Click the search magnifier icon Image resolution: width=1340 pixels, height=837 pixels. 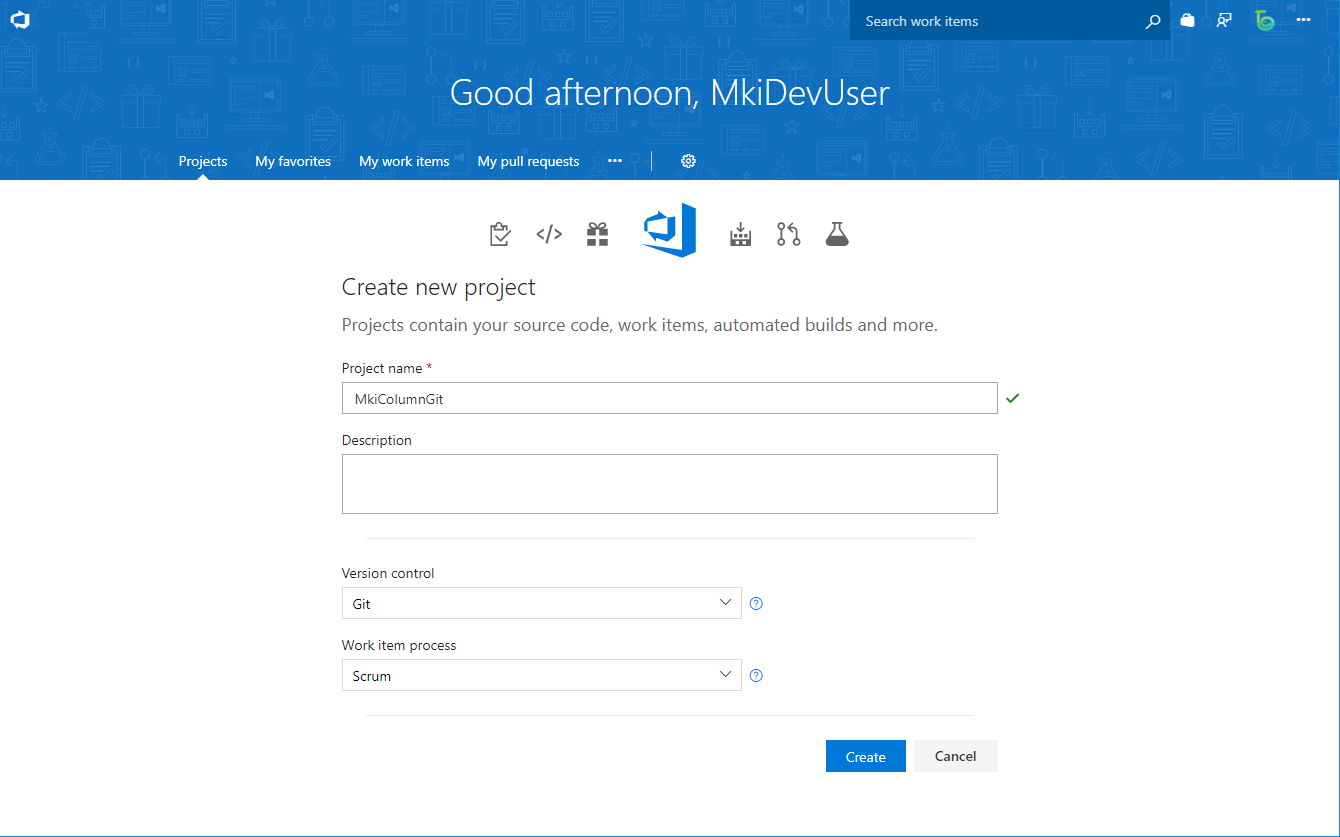[x=1153, y=21]
